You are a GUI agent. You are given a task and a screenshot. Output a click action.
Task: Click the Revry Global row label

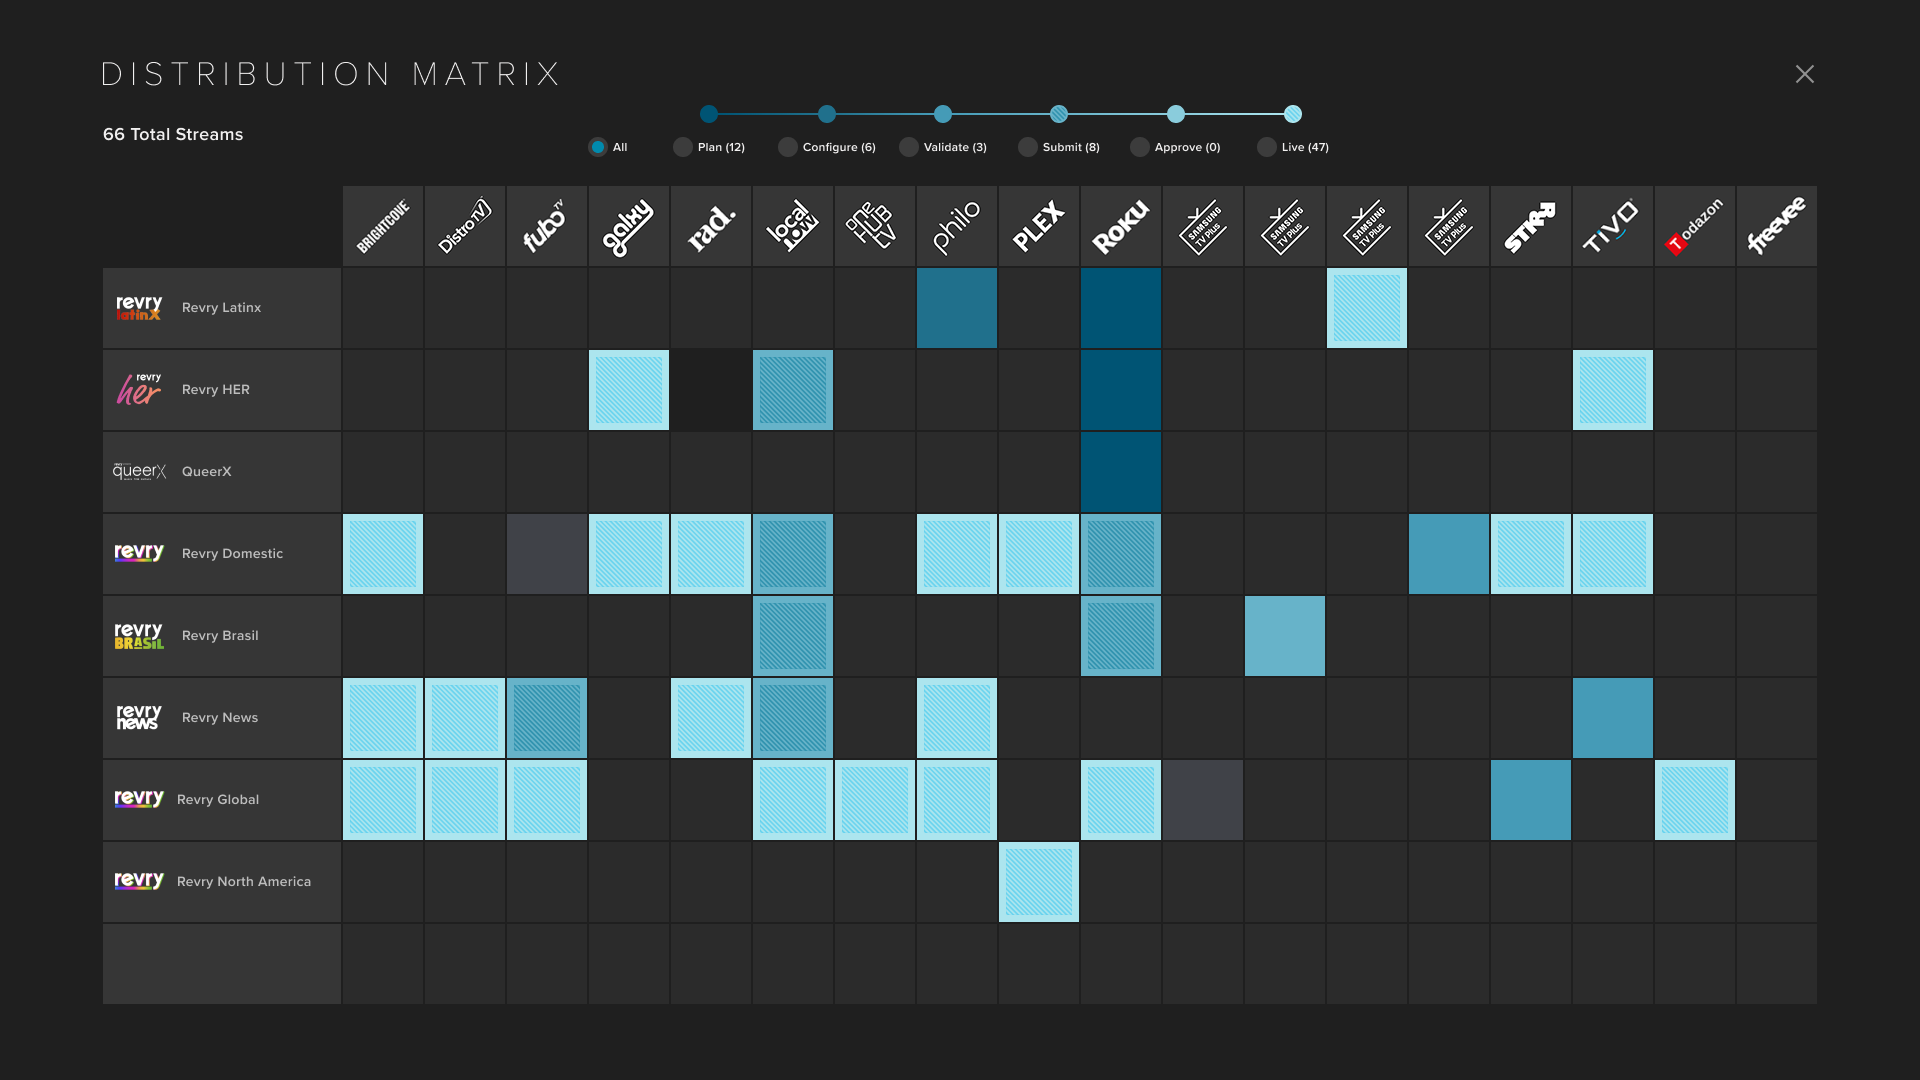coord(218,800)
